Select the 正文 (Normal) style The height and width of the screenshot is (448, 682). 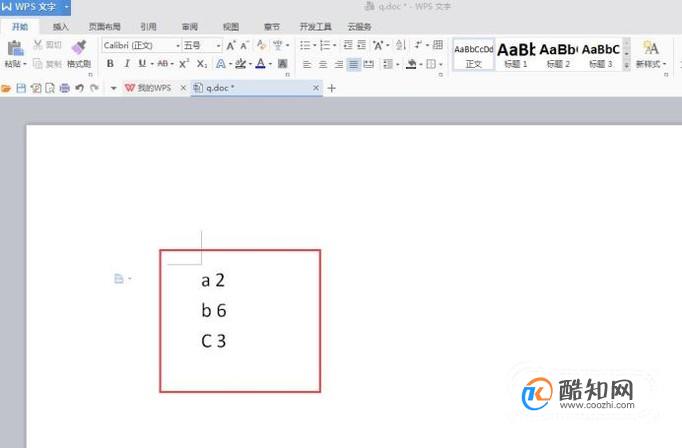[474, 55]
